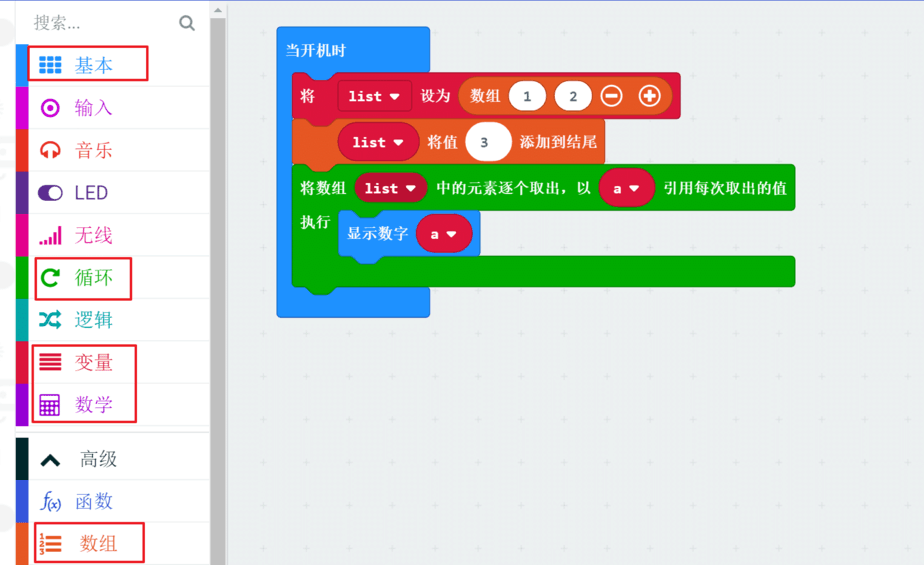
Task: Open the 数组 arrays category
Action: pos(98,543)
